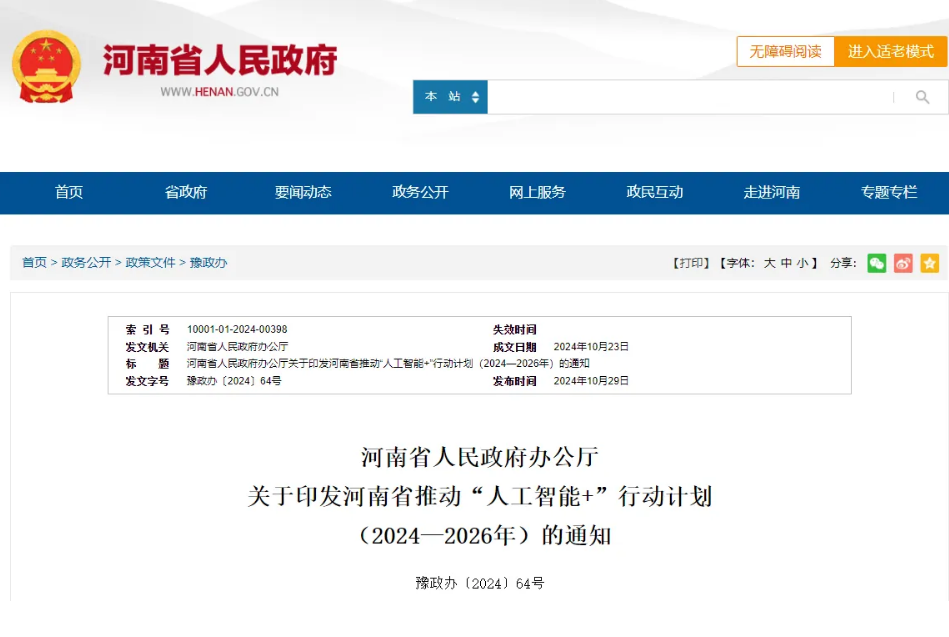Share the article to Weibo
Image resolution: width=949 pixels, height=637 pixels.
[904, 263]
